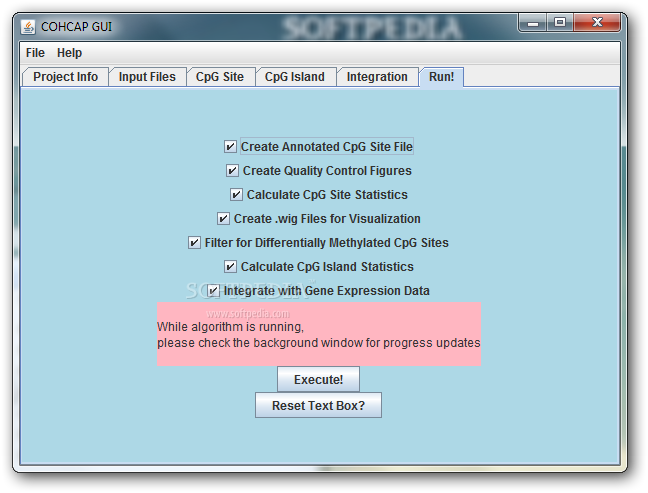This screenshot has width=648, height=493.
Task: Toggle Integrate with Gene Expression Data
Action: click(213, 291)
